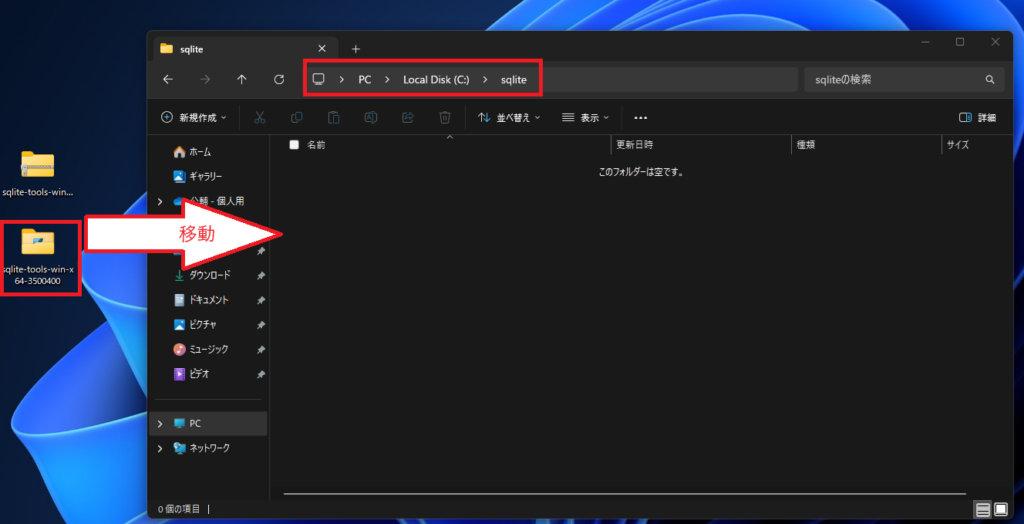
Task: Close the sqlite tab
Action: pos(322,48)
